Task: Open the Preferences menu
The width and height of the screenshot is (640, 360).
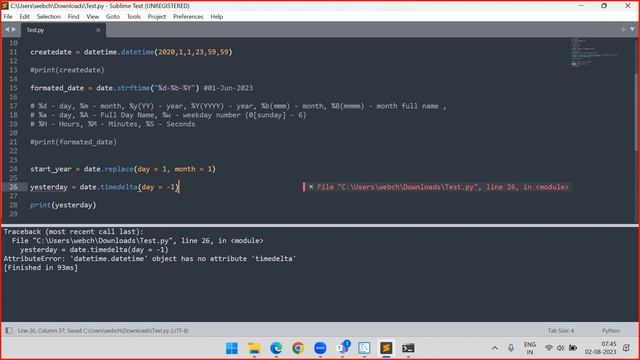Action: (x=188, y=17)
